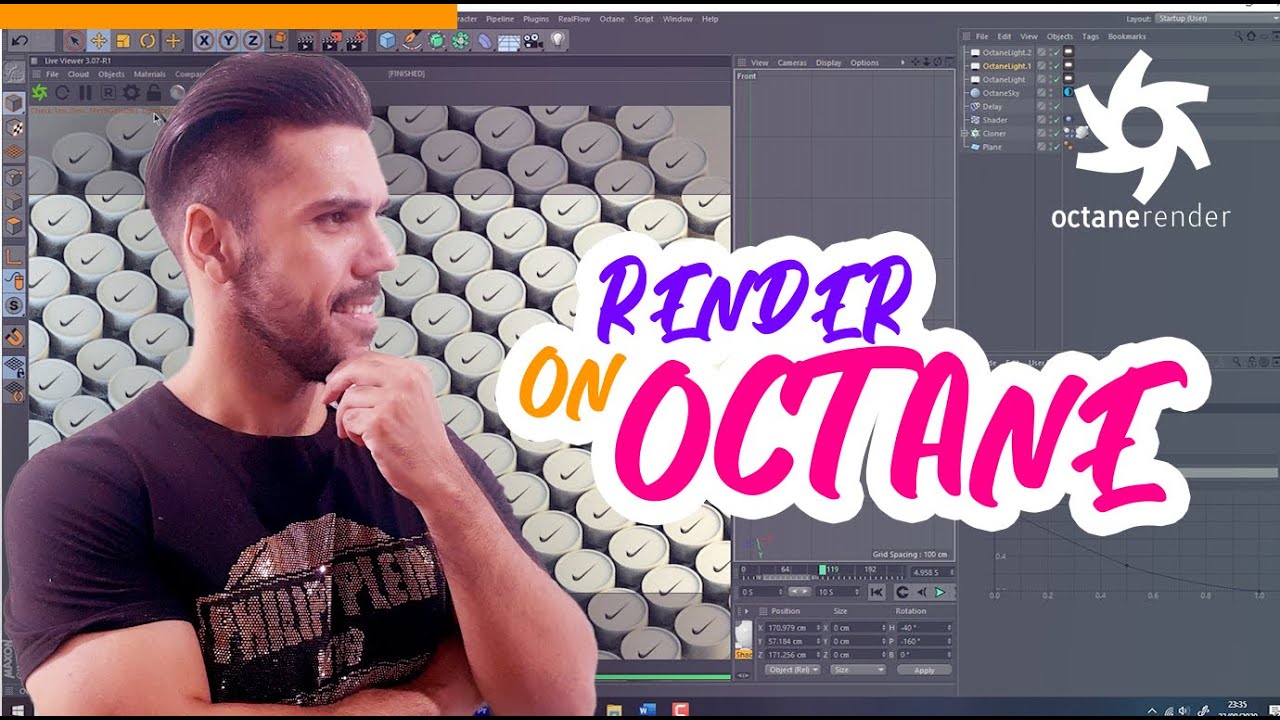
Task: Open the Plugins menu
Action: (x=536, y=19)
